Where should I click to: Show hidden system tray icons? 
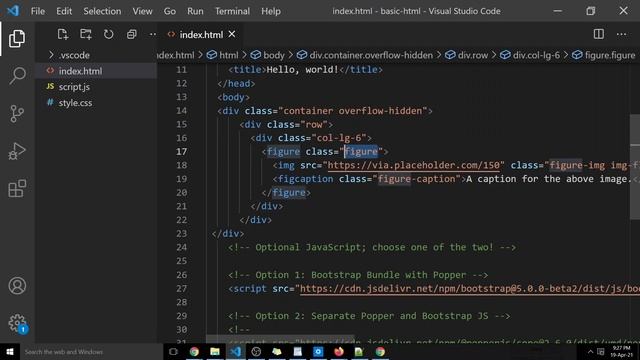[590, 351]
